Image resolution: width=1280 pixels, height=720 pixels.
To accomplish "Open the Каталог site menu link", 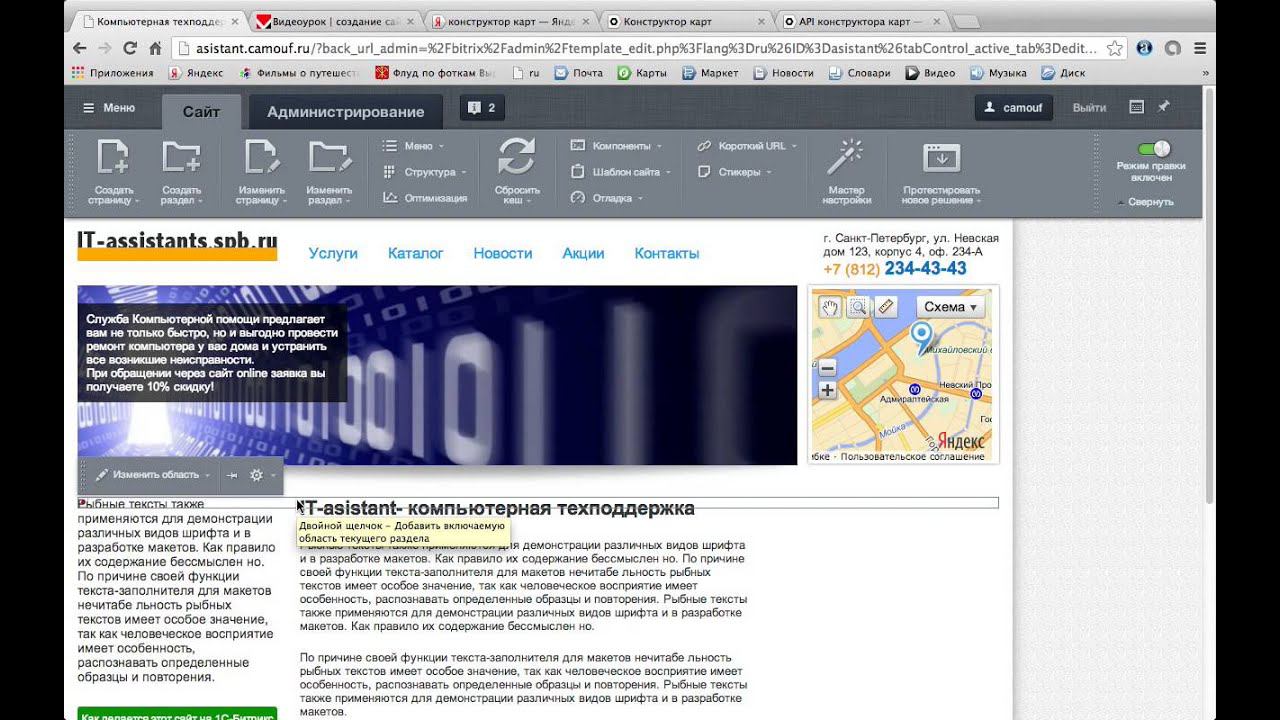I will coord(415,253).
